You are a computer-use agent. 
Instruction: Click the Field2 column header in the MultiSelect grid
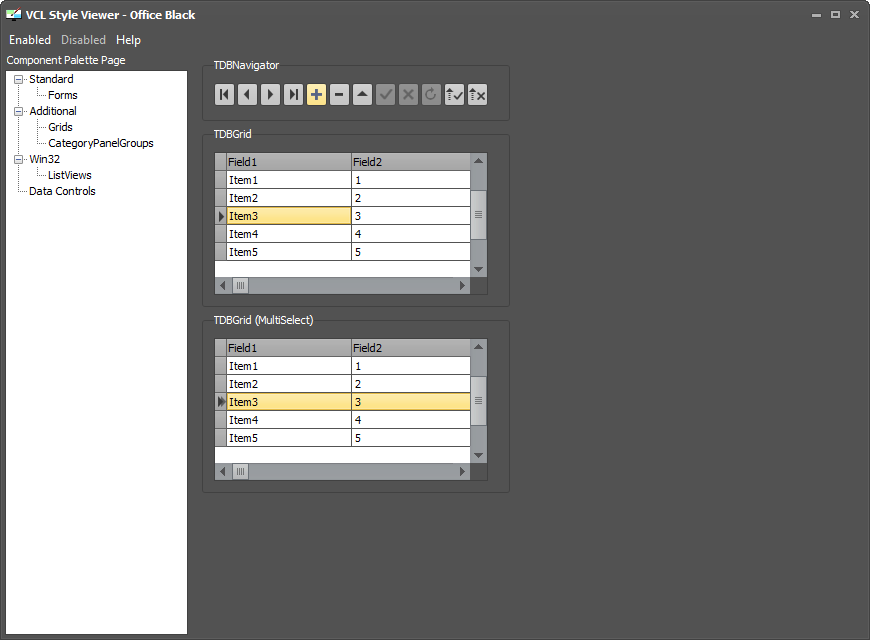click(411, 348)
